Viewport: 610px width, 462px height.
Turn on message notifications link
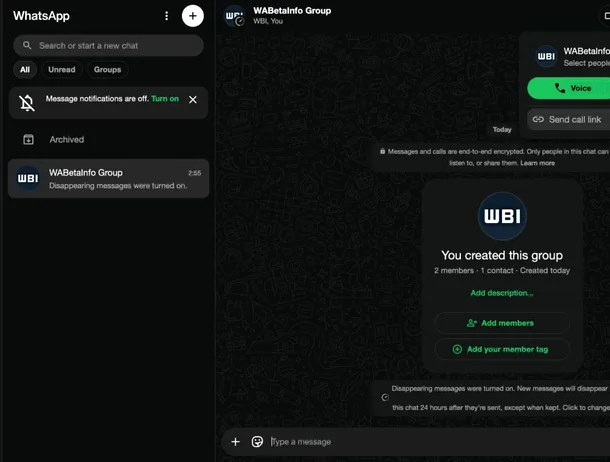tap(165, 99)
